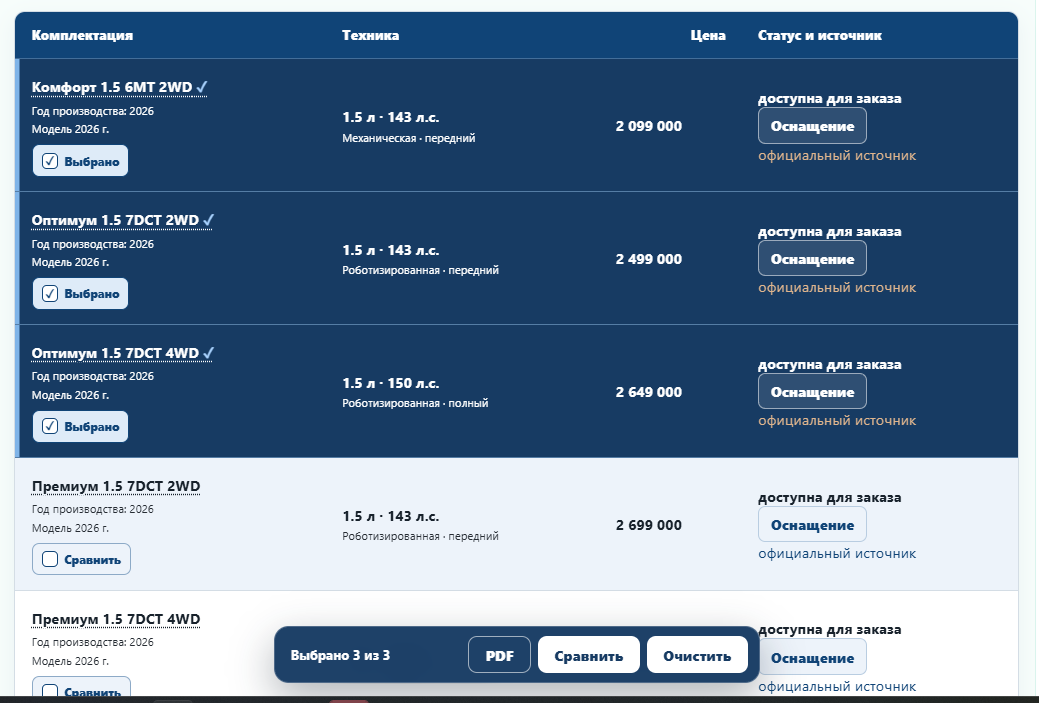Click Сравнить in the floating selection bar
Screen dimensions: 1039x703
pos(588,655)
